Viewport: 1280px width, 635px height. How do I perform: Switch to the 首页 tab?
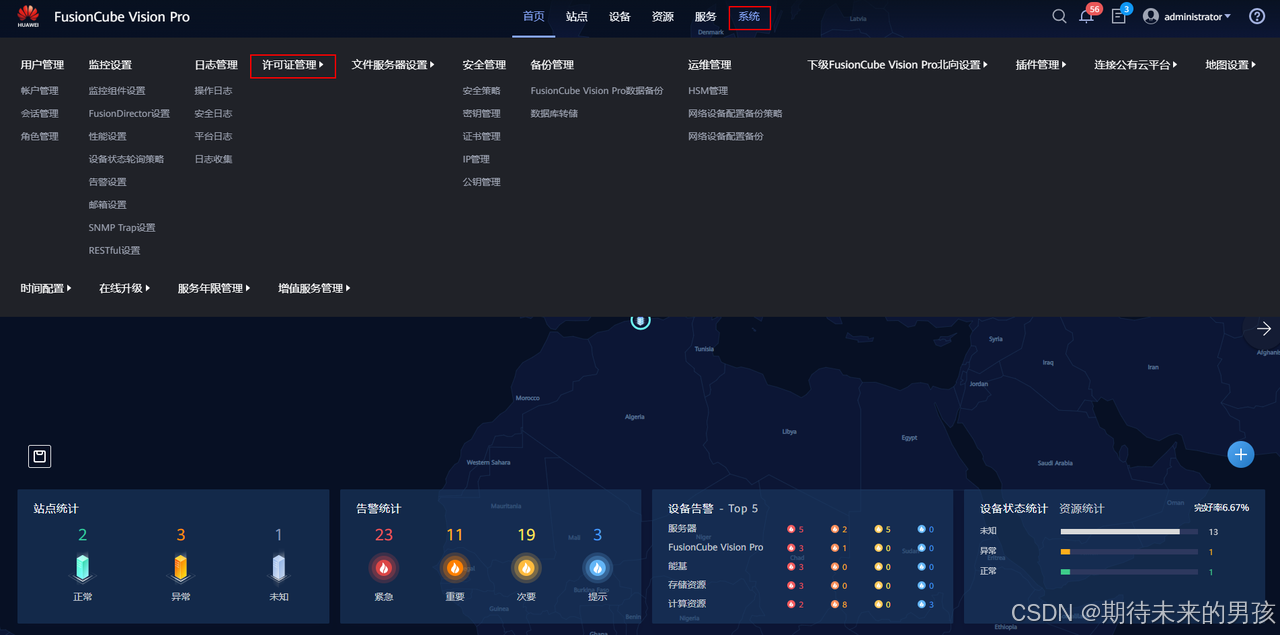(534, 17)
